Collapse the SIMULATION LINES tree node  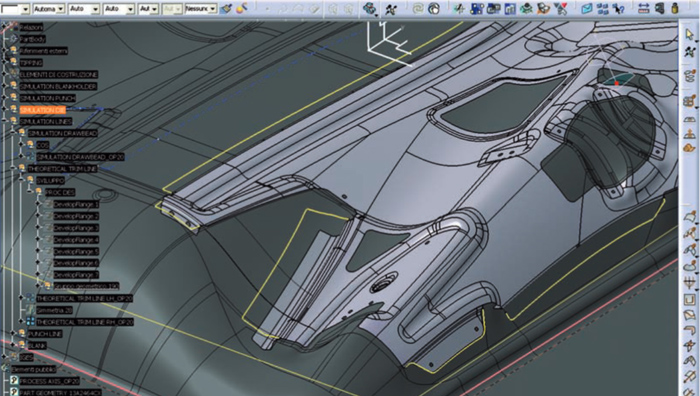coord(5,121)
